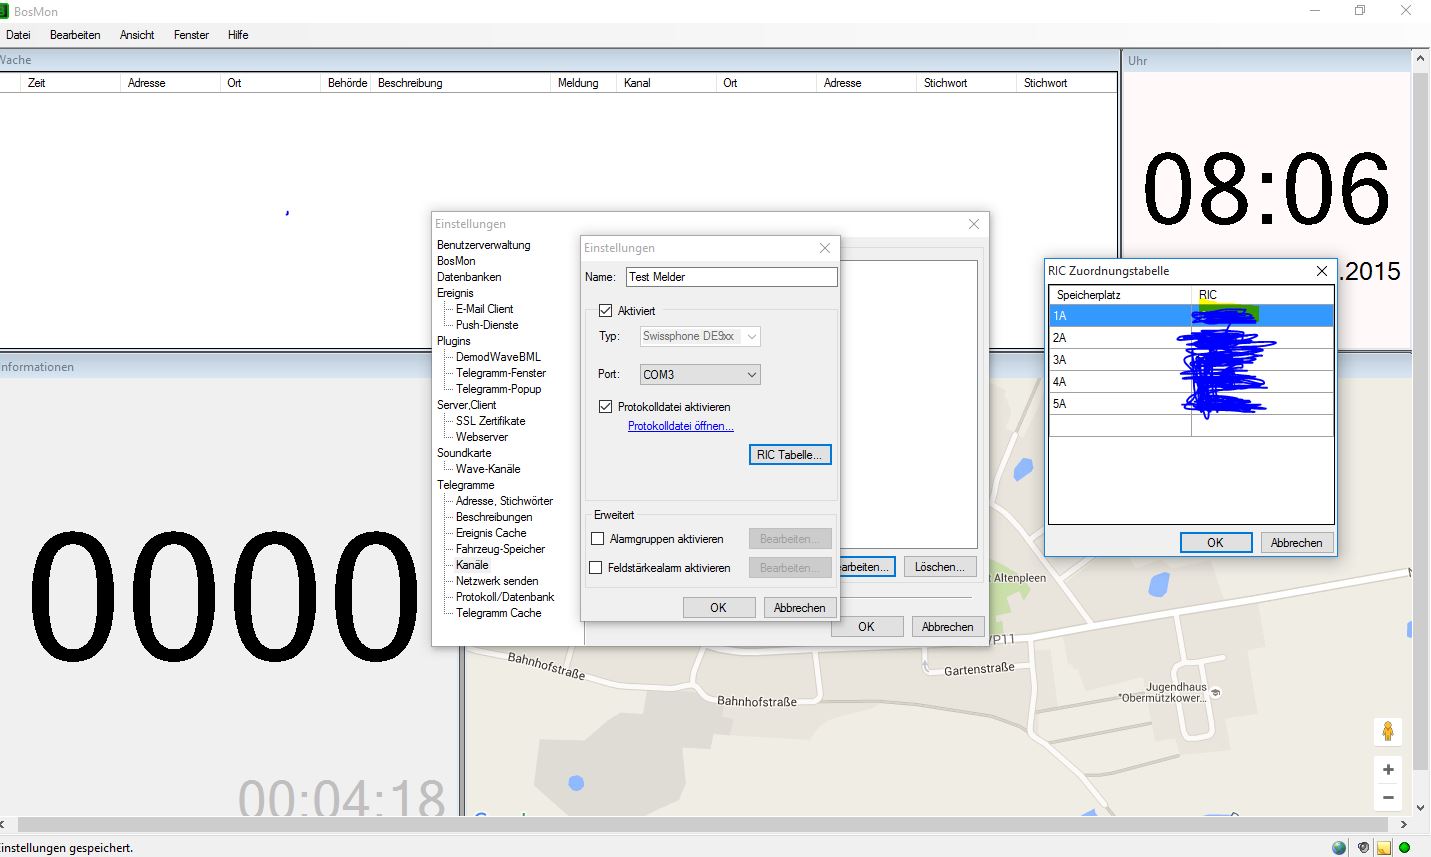
Task: Enable Feldstärkealarm aktivieren
Action: [596, 568]
